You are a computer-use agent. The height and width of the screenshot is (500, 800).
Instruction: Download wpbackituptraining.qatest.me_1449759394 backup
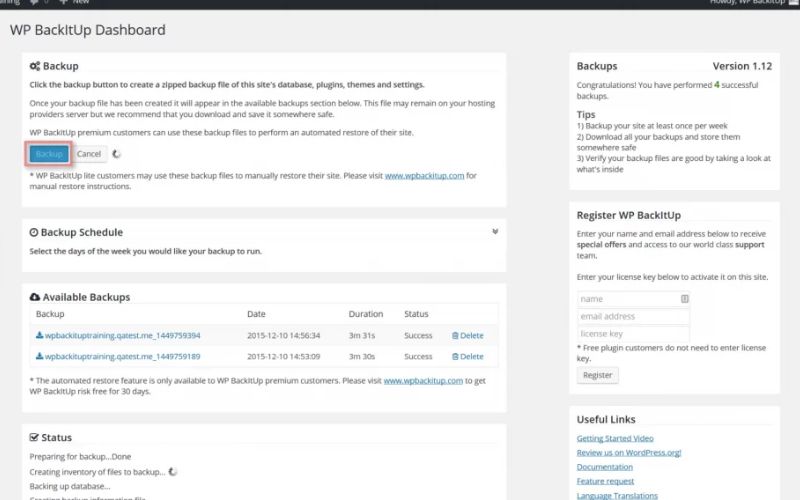(122, 335)
